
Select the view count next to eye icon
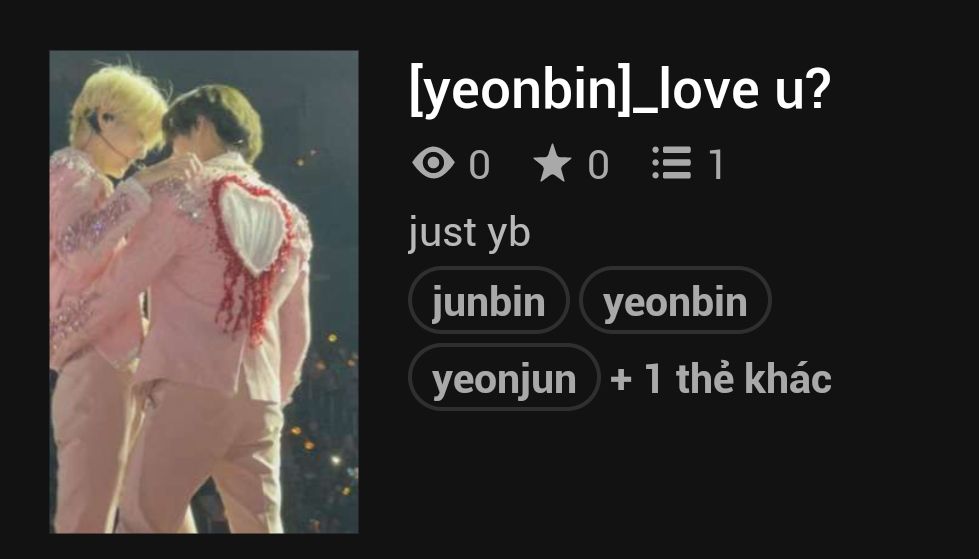click(x=480, y=166)
